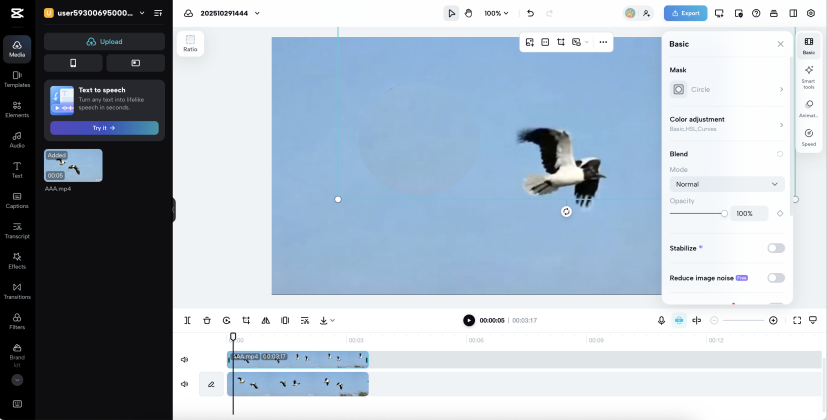Expand more sidebar items chevron
The width and height of the screenshot is (828, 420).
tap(17, 380)
